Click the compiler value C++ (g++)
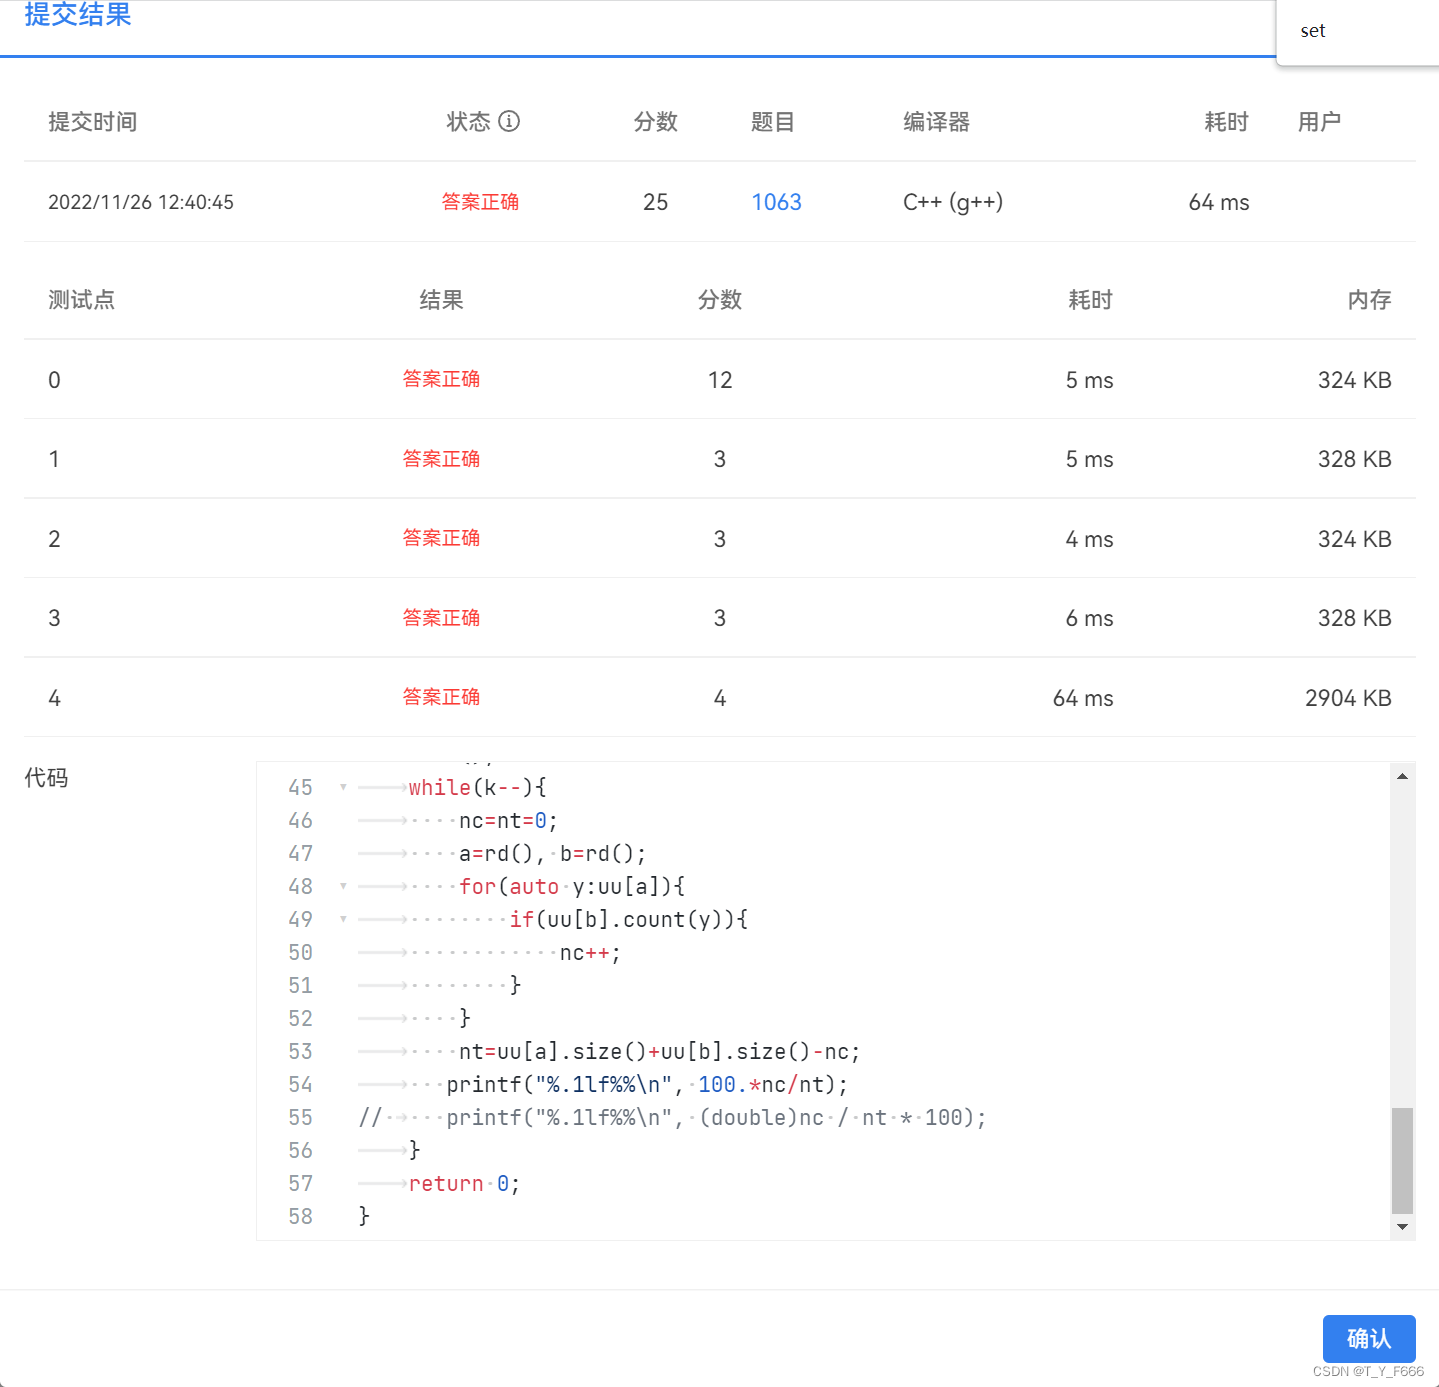The height and width of the screenshot is (1387, 1439). (x=953, y=202)
